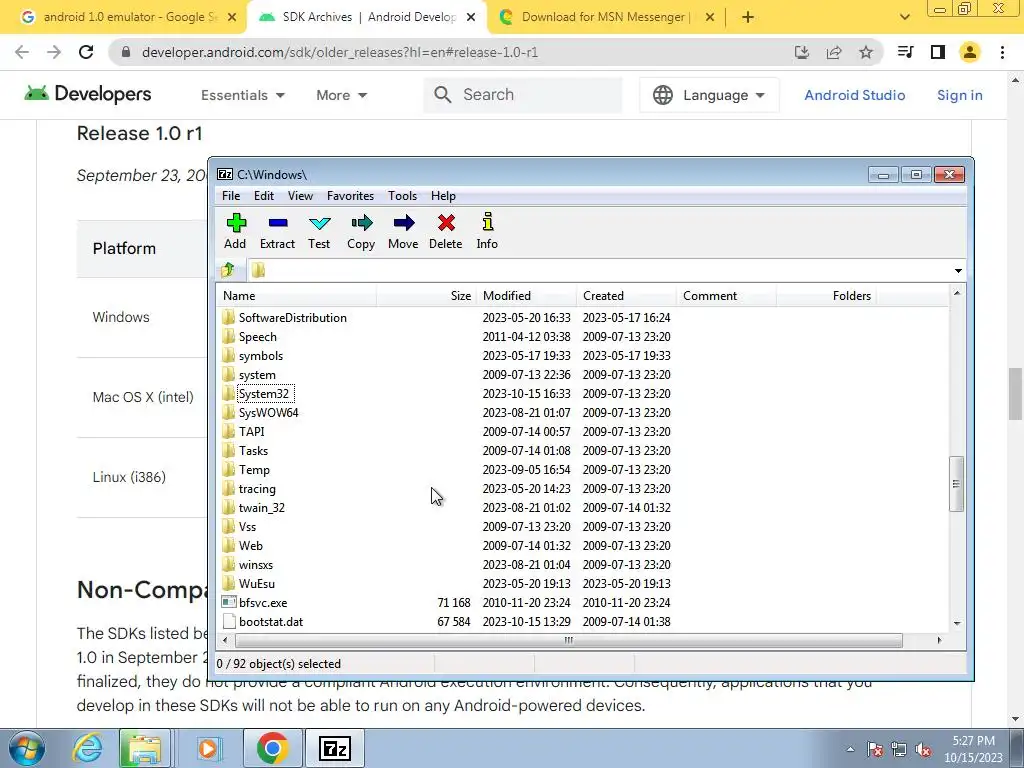Open the Favorites menu in 7-Zip
Screen dimensions: 1024x768
coord(350,196)
